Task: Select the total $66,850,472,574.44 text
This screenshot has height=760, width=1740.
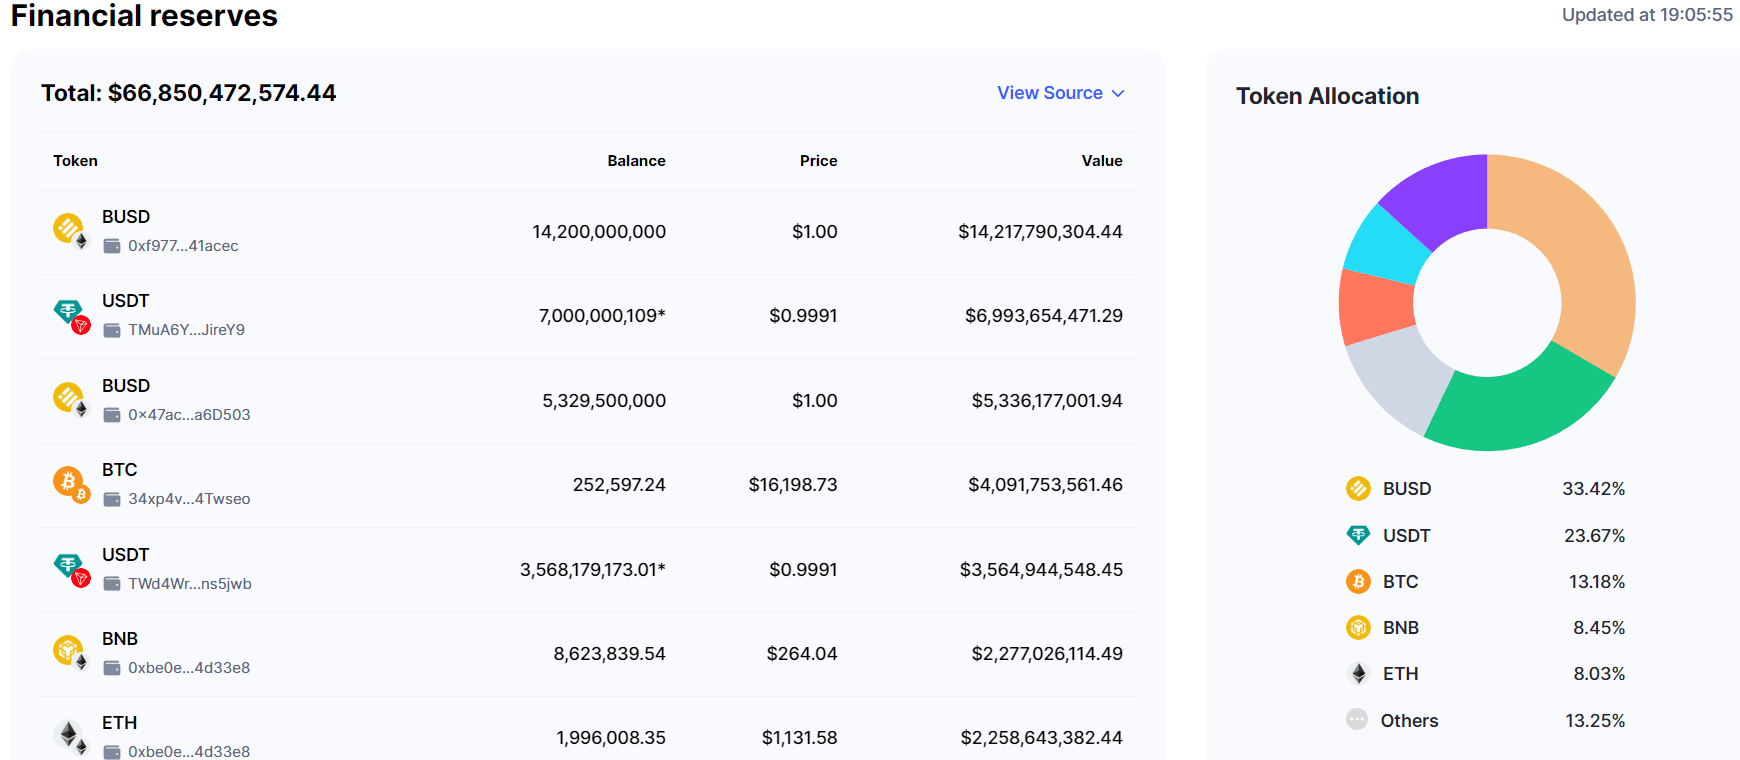Action: pyautogui.click(x=222, y=93)
